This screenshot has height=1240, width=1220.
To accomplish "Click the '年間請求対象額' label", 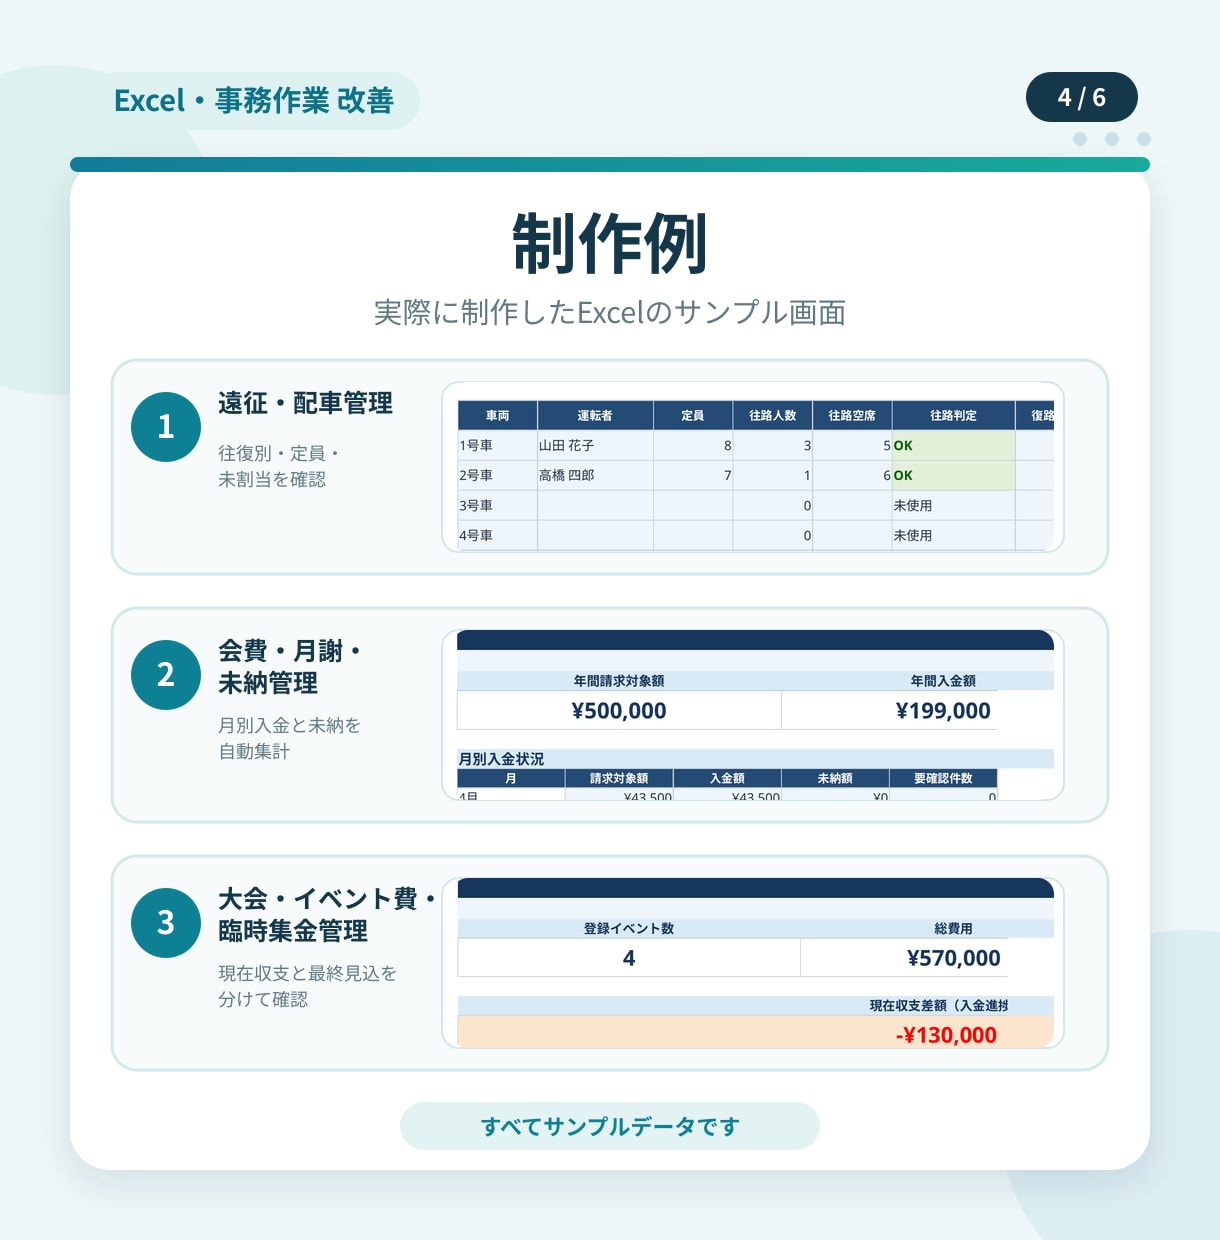I will click(619, 681).
